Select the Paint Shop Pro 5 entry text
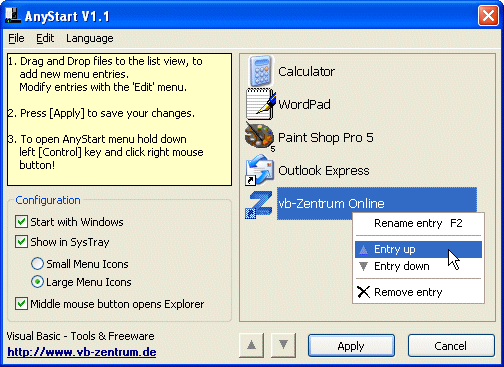The height and width of the screenshot is (367, 504). 326,137
